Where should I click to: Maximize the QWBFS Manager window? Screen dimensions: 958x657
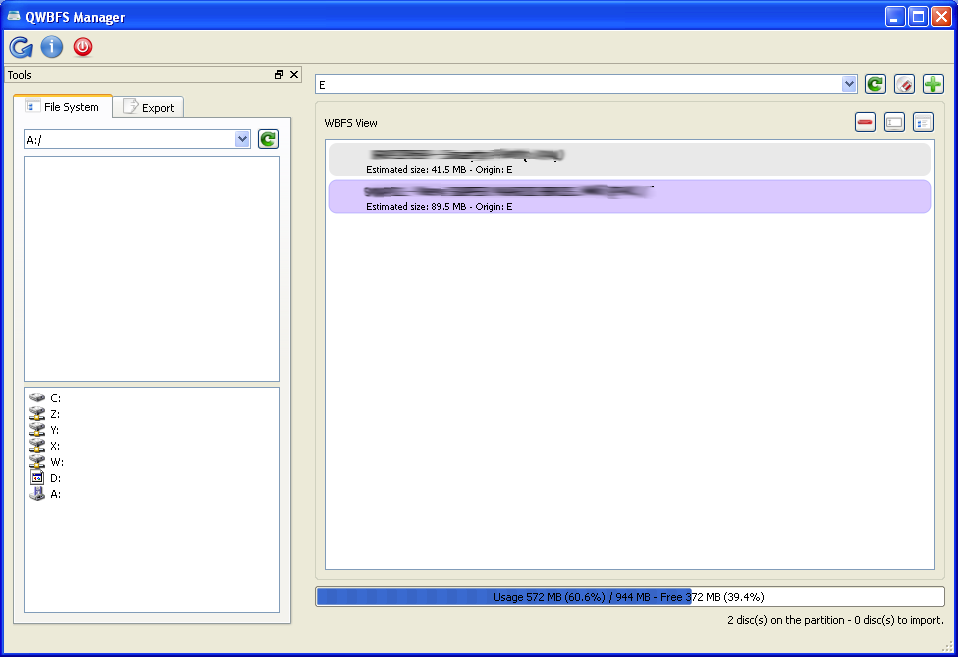tap(918, 17)
